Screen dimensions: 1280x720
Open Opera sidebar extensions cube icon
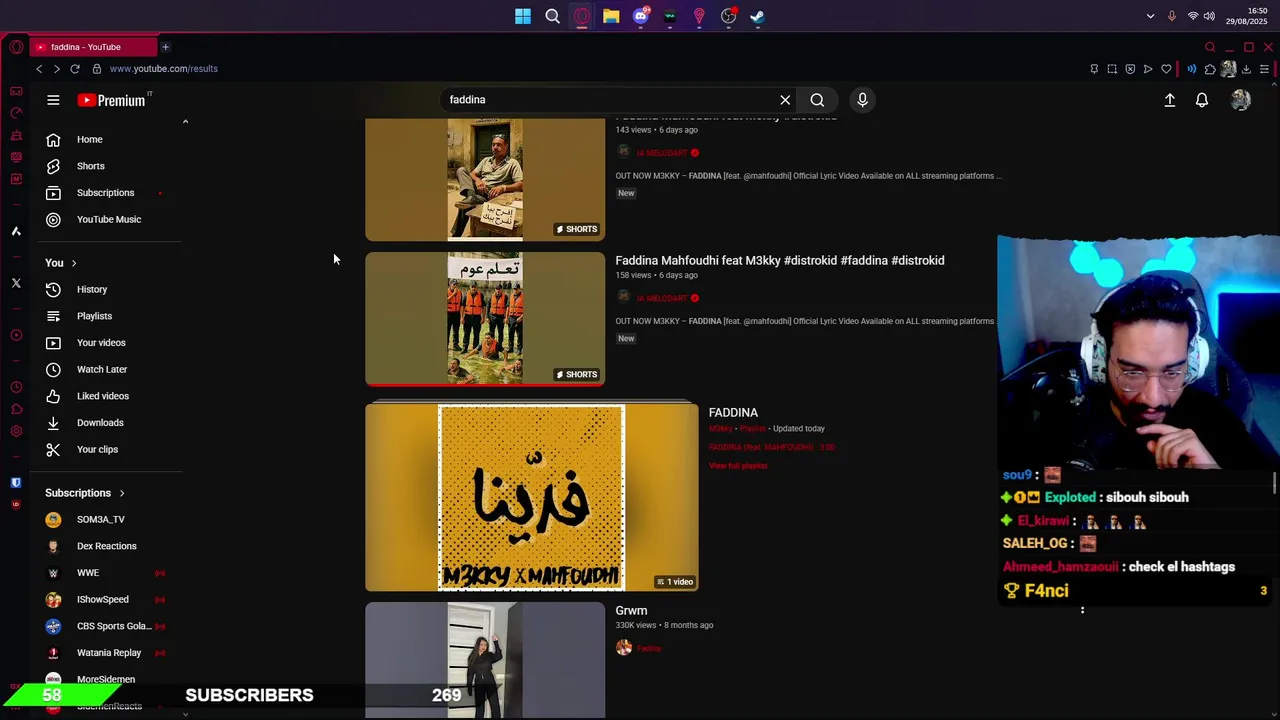point(16,409)
